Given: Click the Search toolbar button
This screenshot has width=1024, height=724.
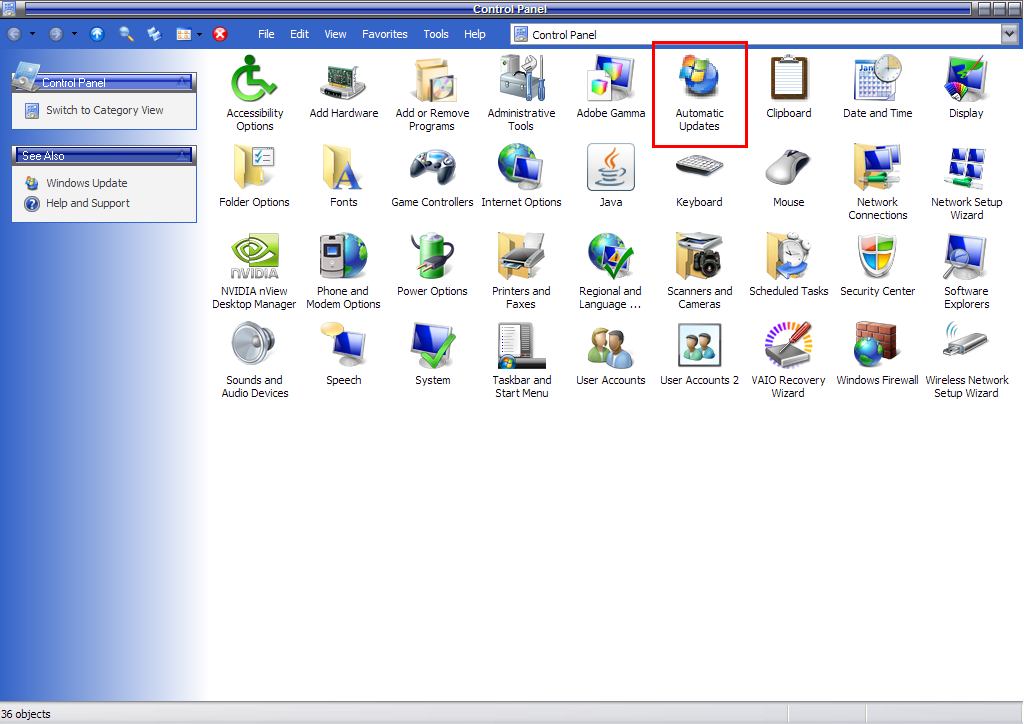Looking at the screenshot, I should tap(125, 33).
